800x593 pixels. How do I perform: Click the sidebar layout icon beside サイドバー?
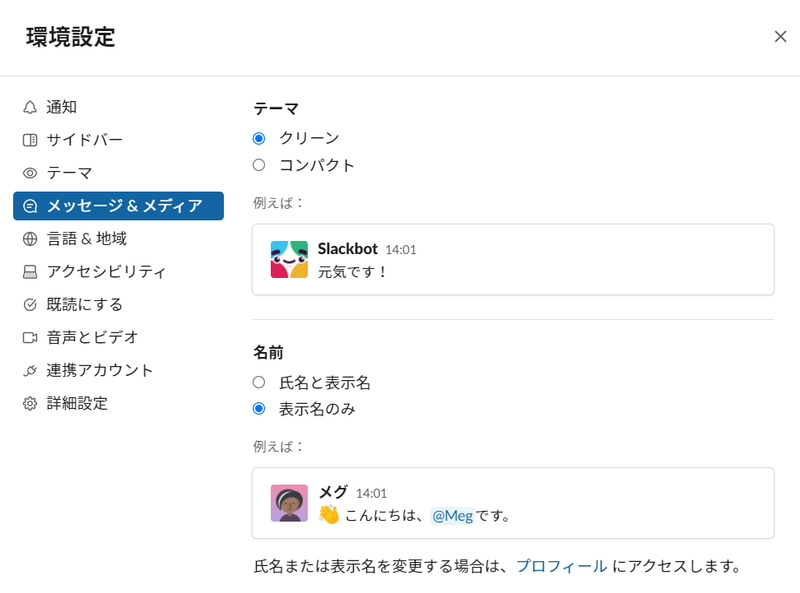[x=30, y=140]
